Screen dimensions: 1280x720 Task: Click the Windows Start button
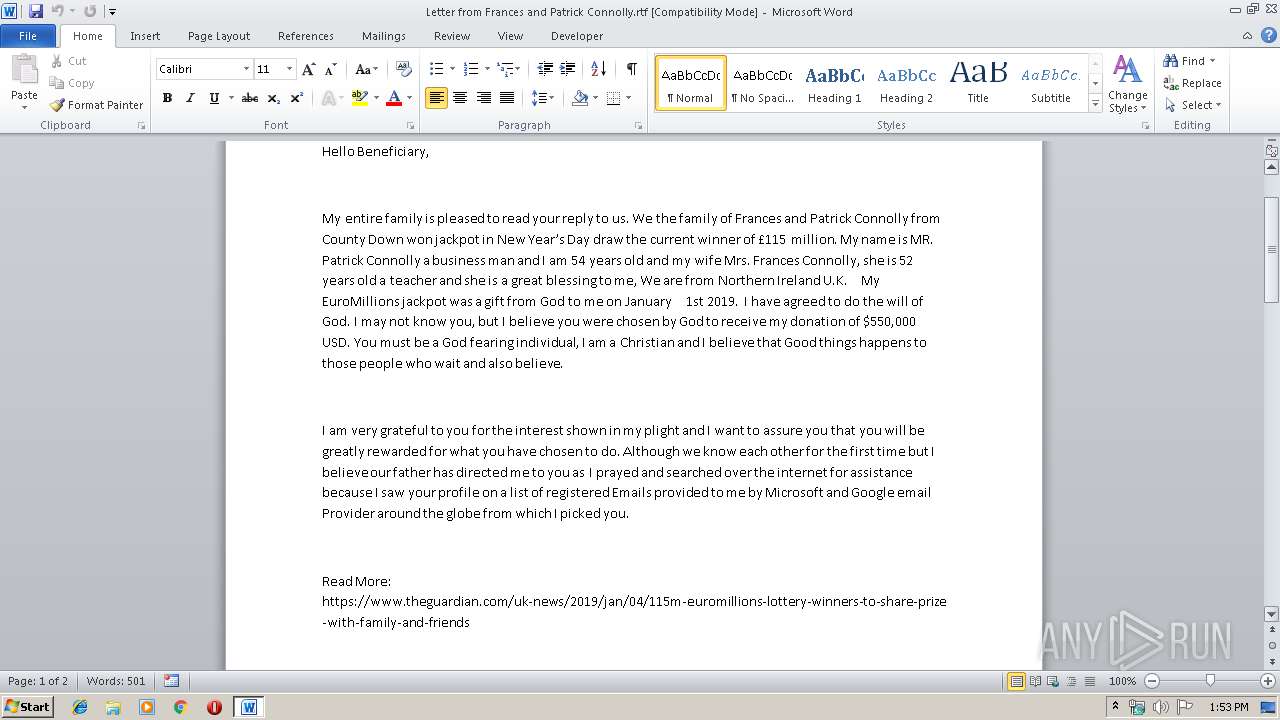click(x=28, y=706)
